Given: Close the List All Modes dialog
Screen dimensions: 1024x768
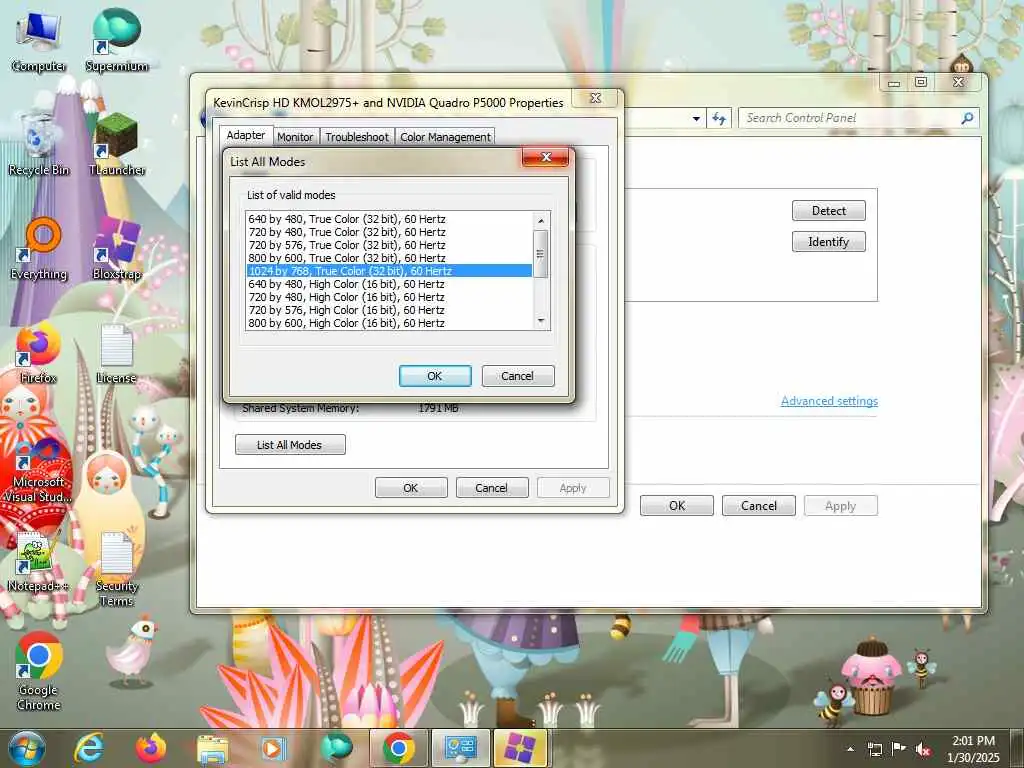Looking at the screenshot, I should (546, 157).
